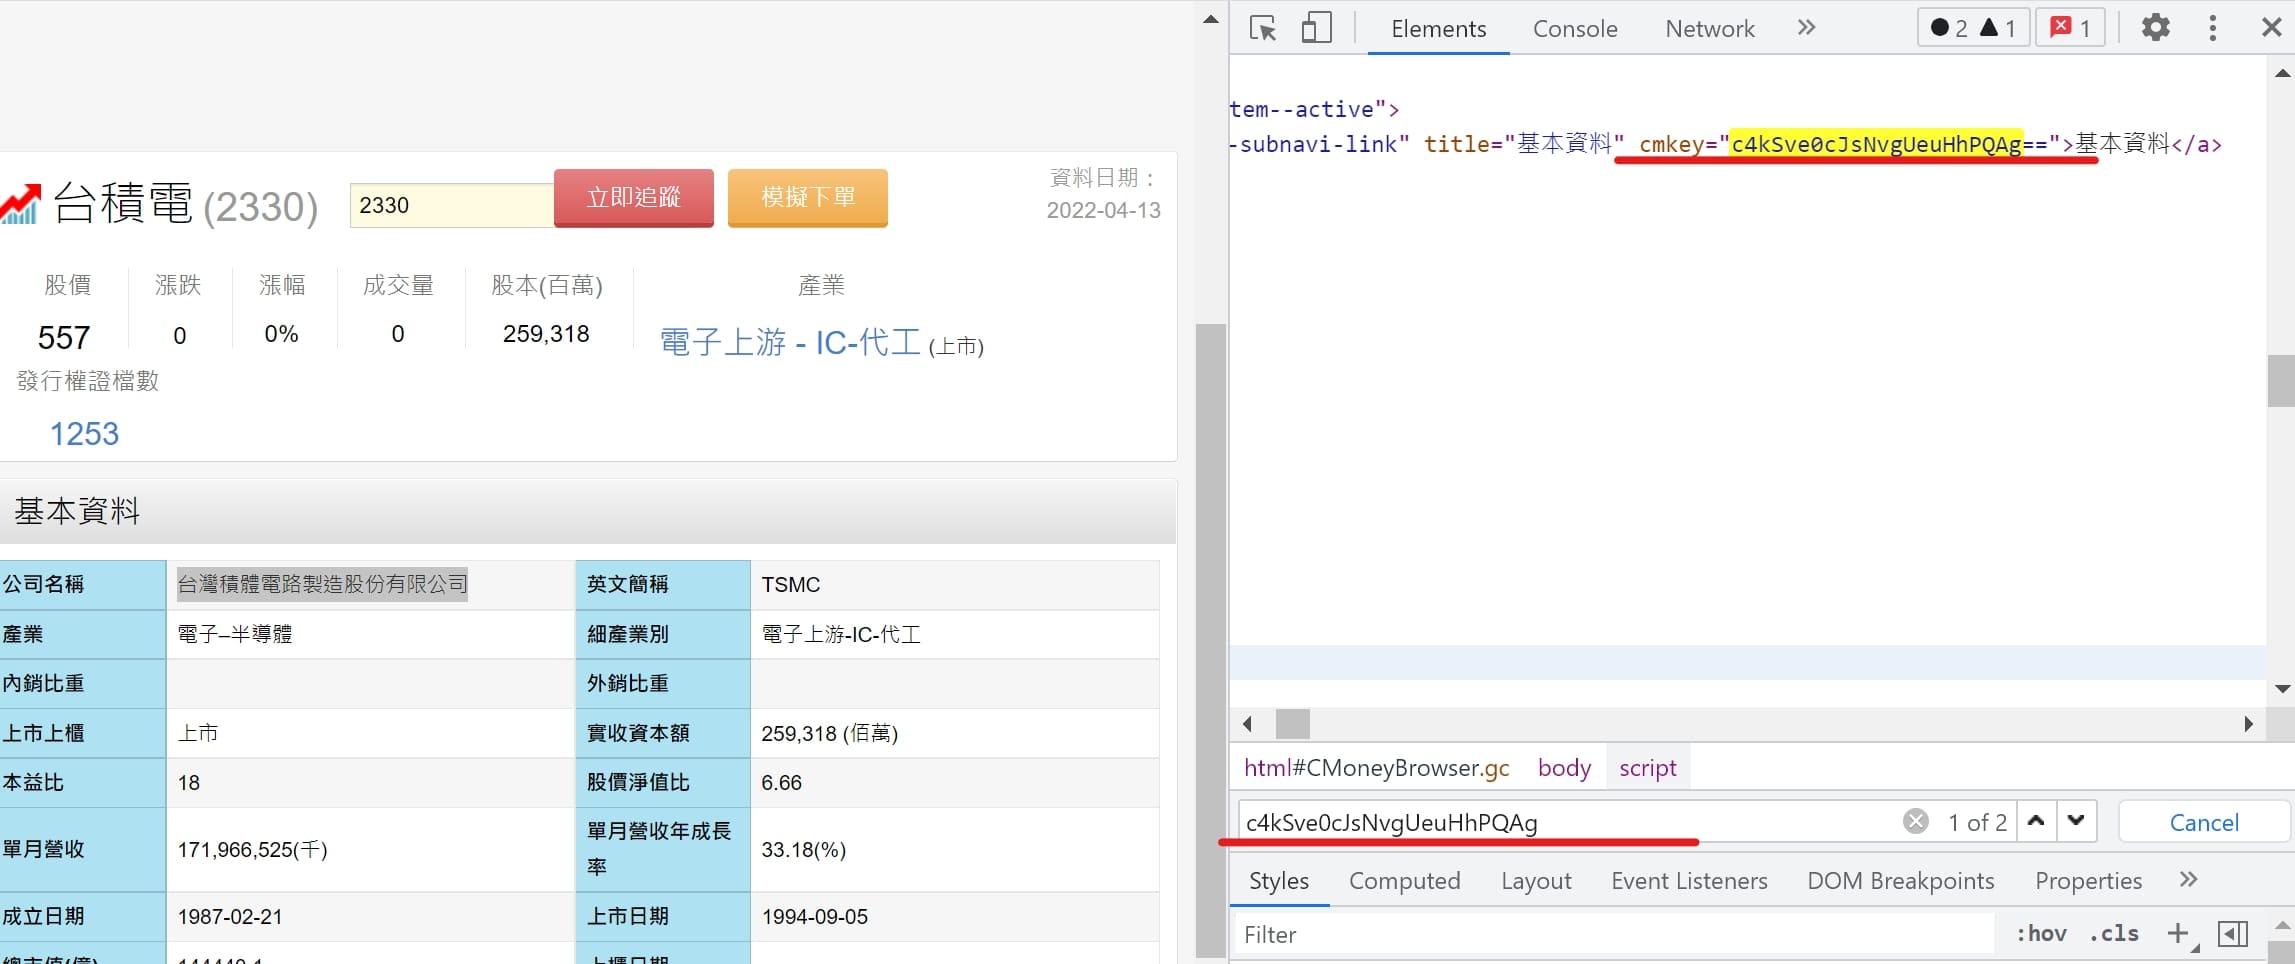Open the 電子上游 - IC-代工 industry link
Viewport: 2295px width, 964px height.
point(789,342)
